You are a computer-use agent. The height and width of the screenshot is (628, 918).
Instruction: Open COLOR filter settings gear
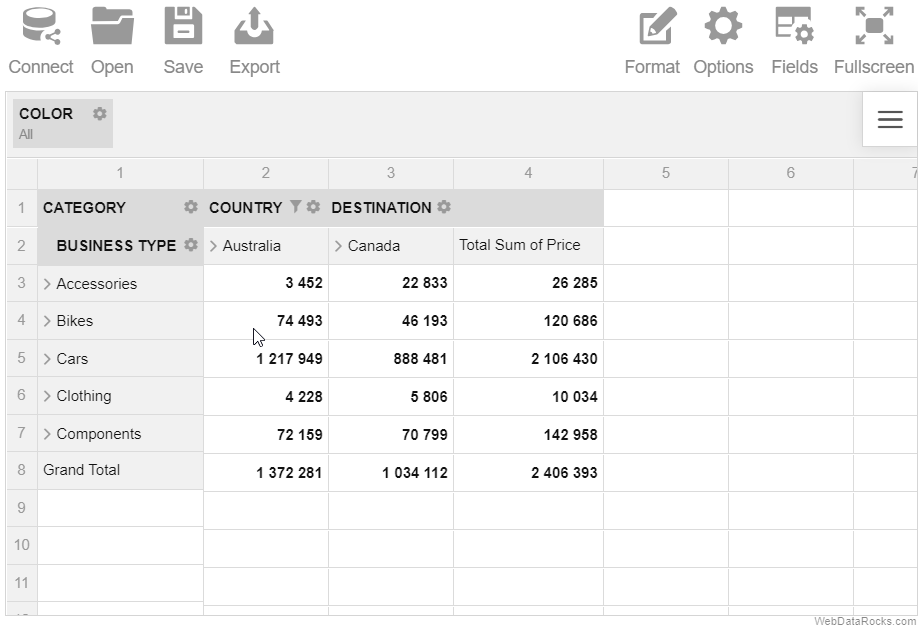pyautogui.click(x=100, y=114)
